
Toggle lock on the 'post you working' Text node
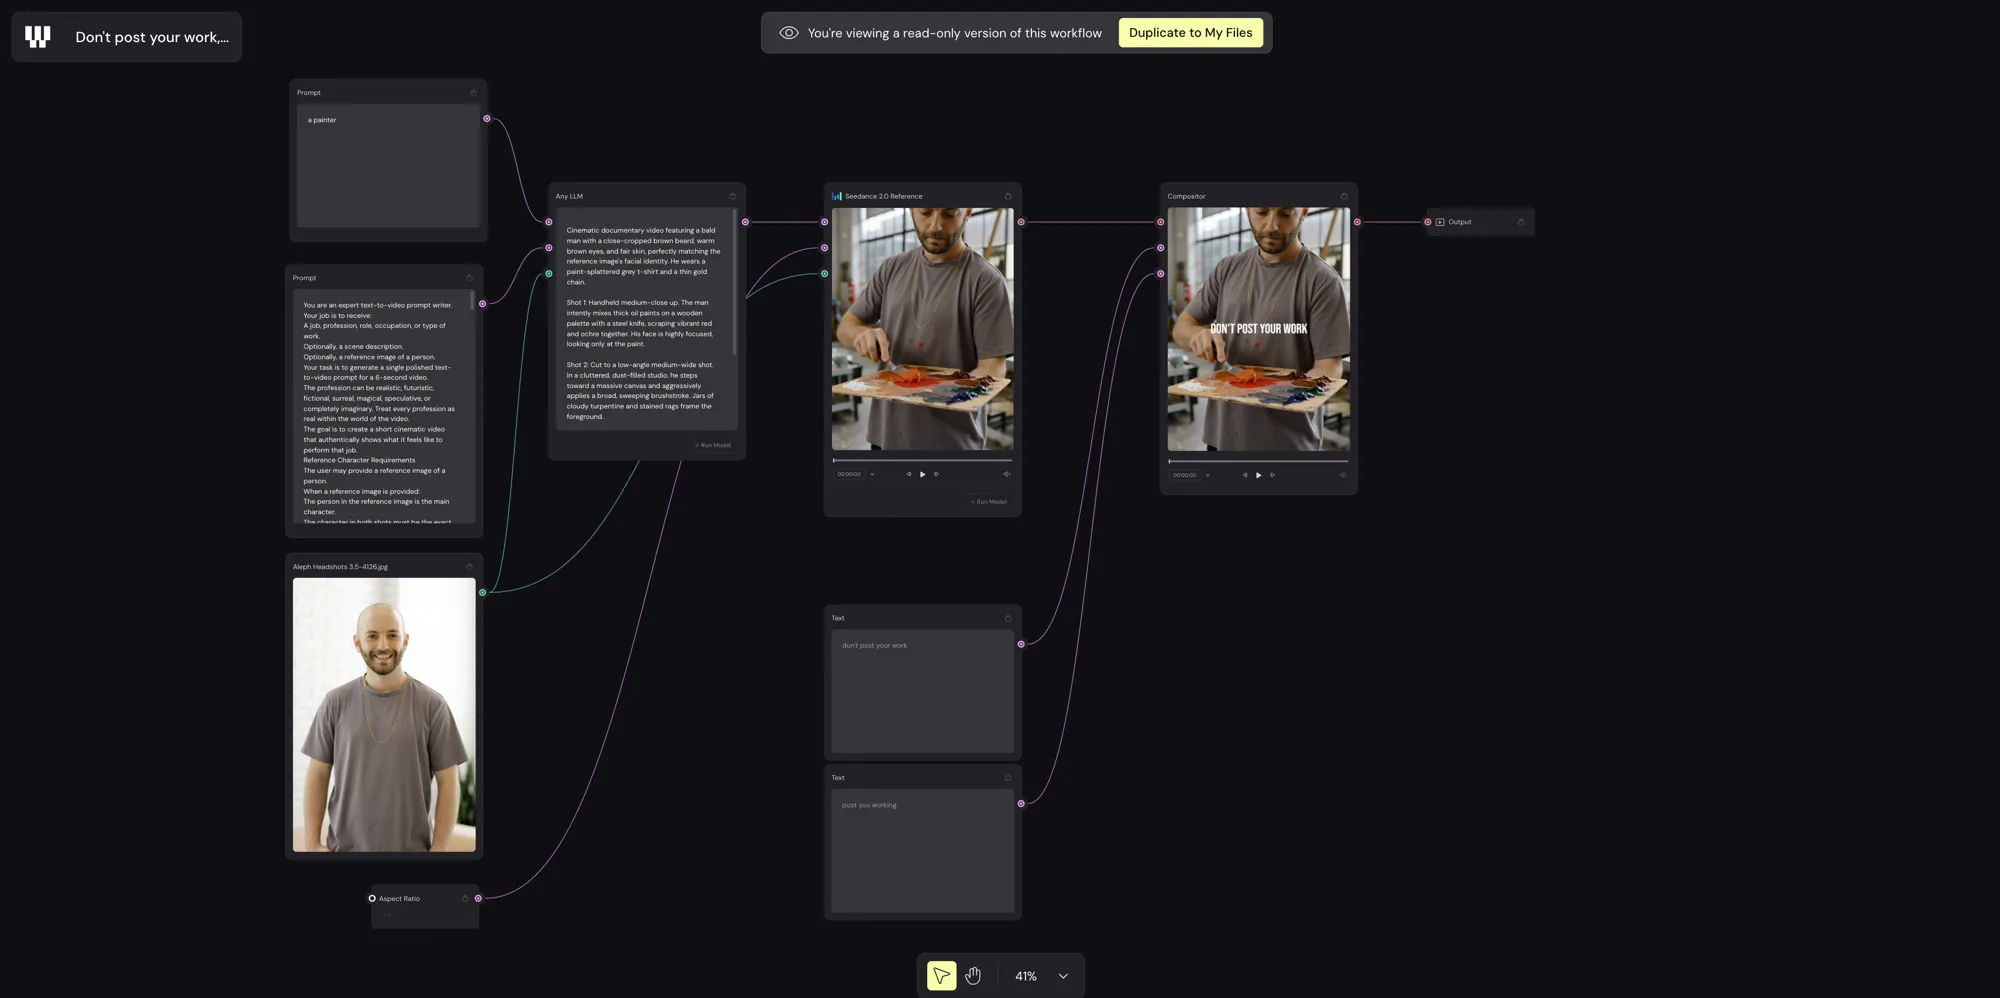tap(1008, 777)
